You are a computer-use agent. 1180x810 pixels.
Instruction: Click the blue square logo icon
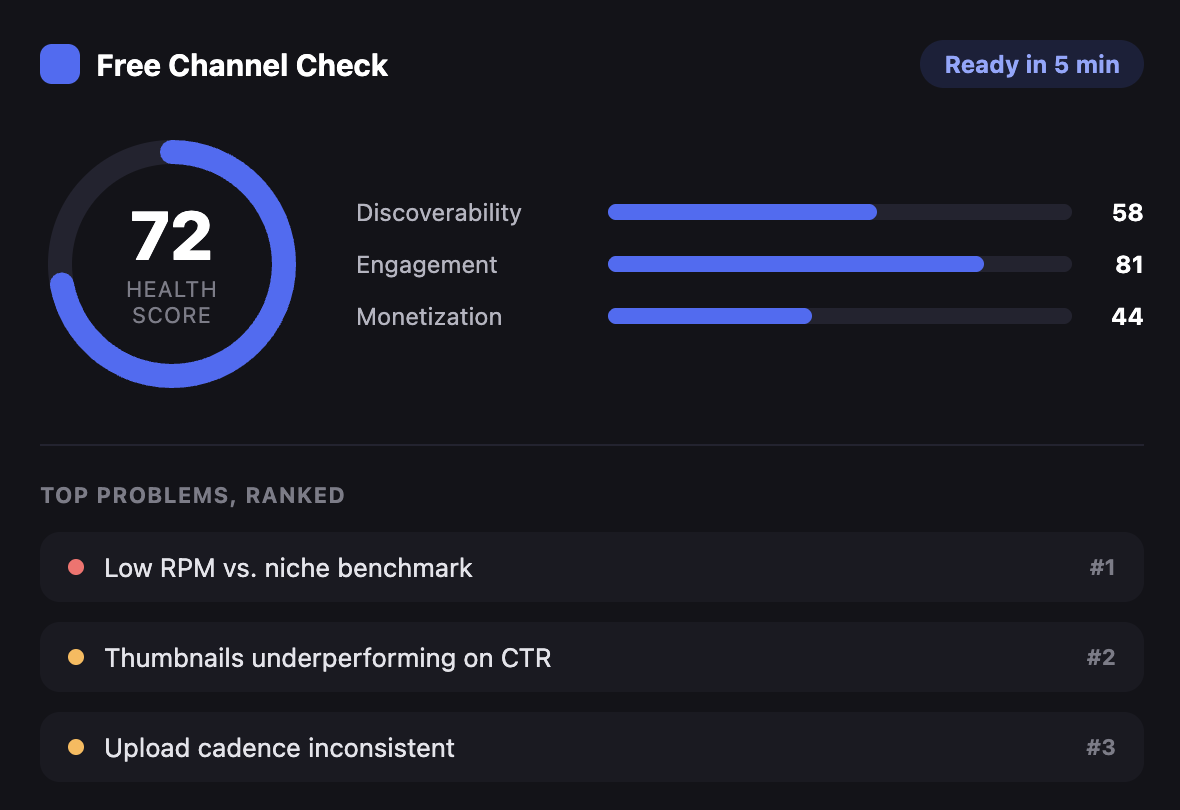click(60, 64)
